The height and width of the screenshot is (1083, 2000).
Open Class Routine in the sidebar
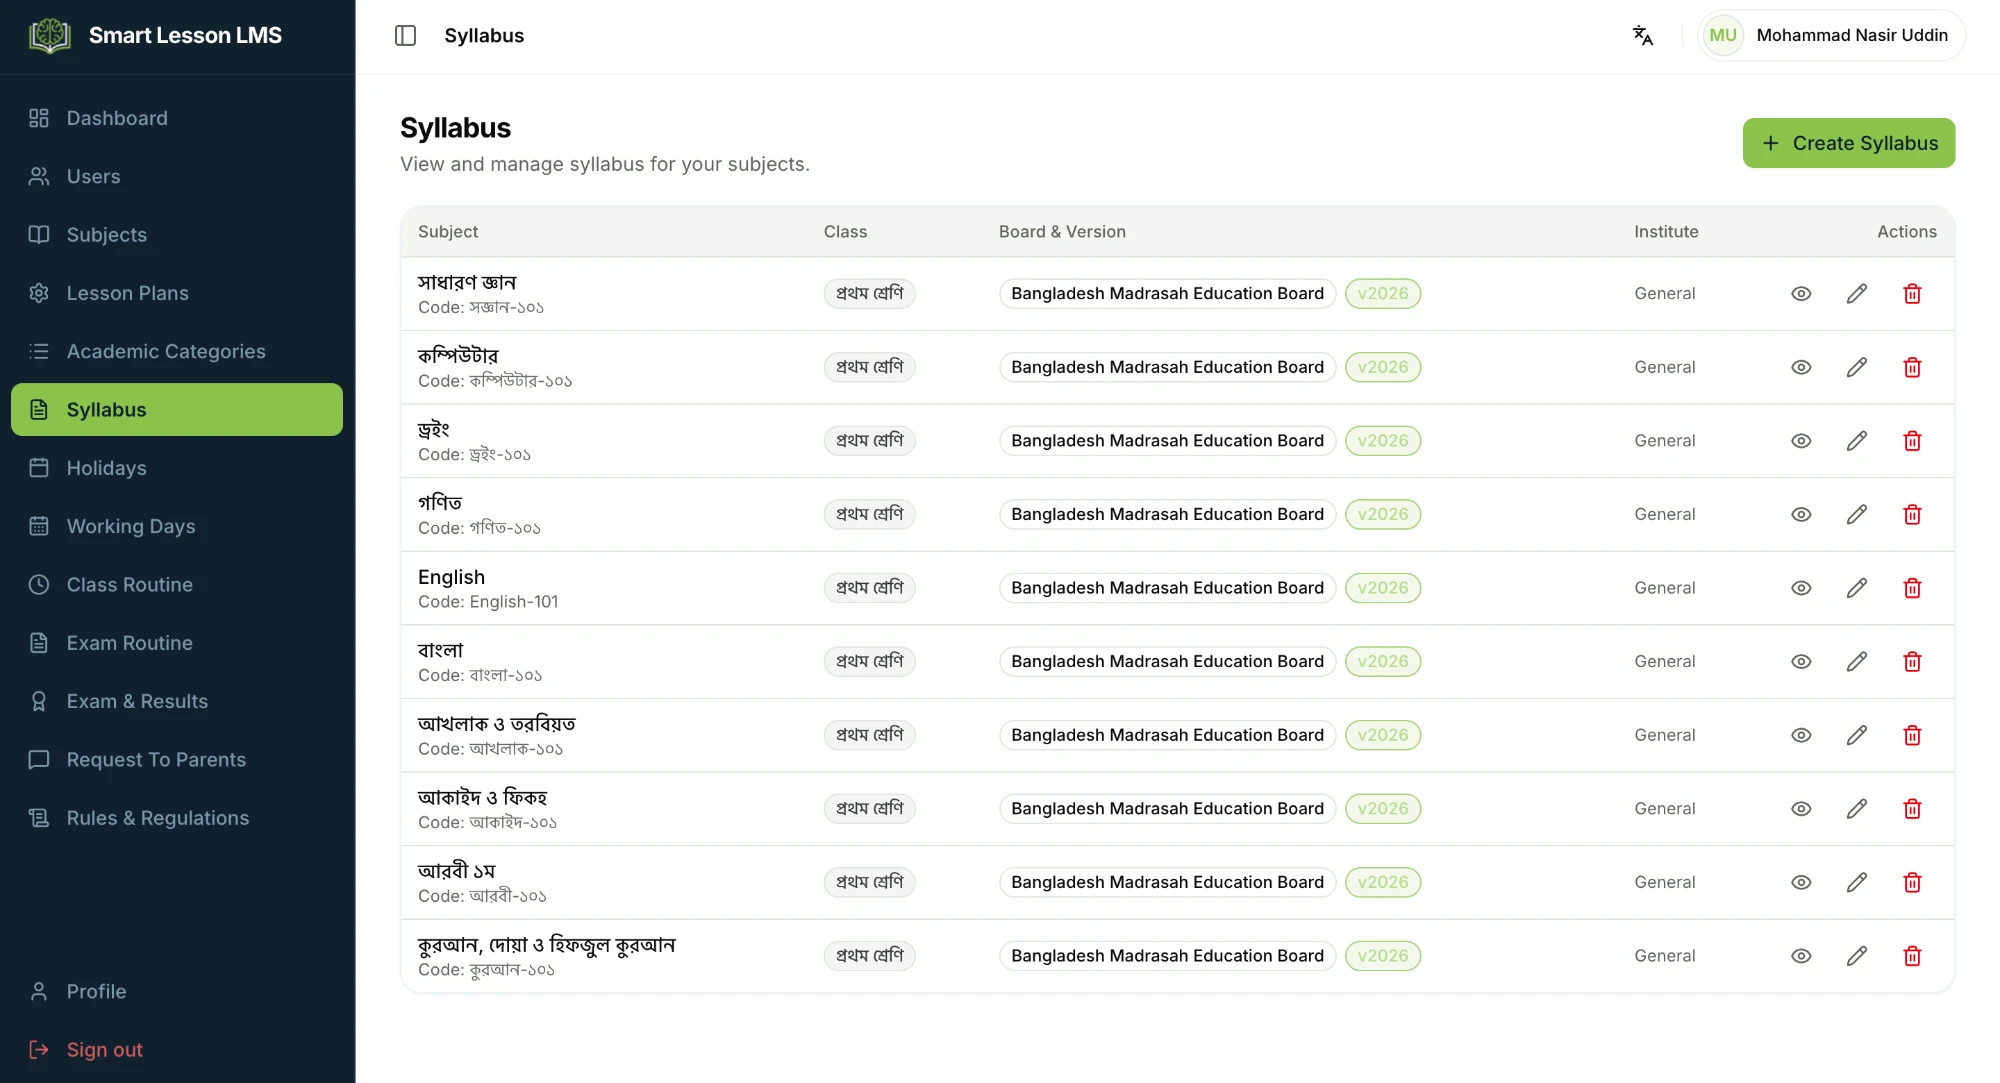[177, 585]
